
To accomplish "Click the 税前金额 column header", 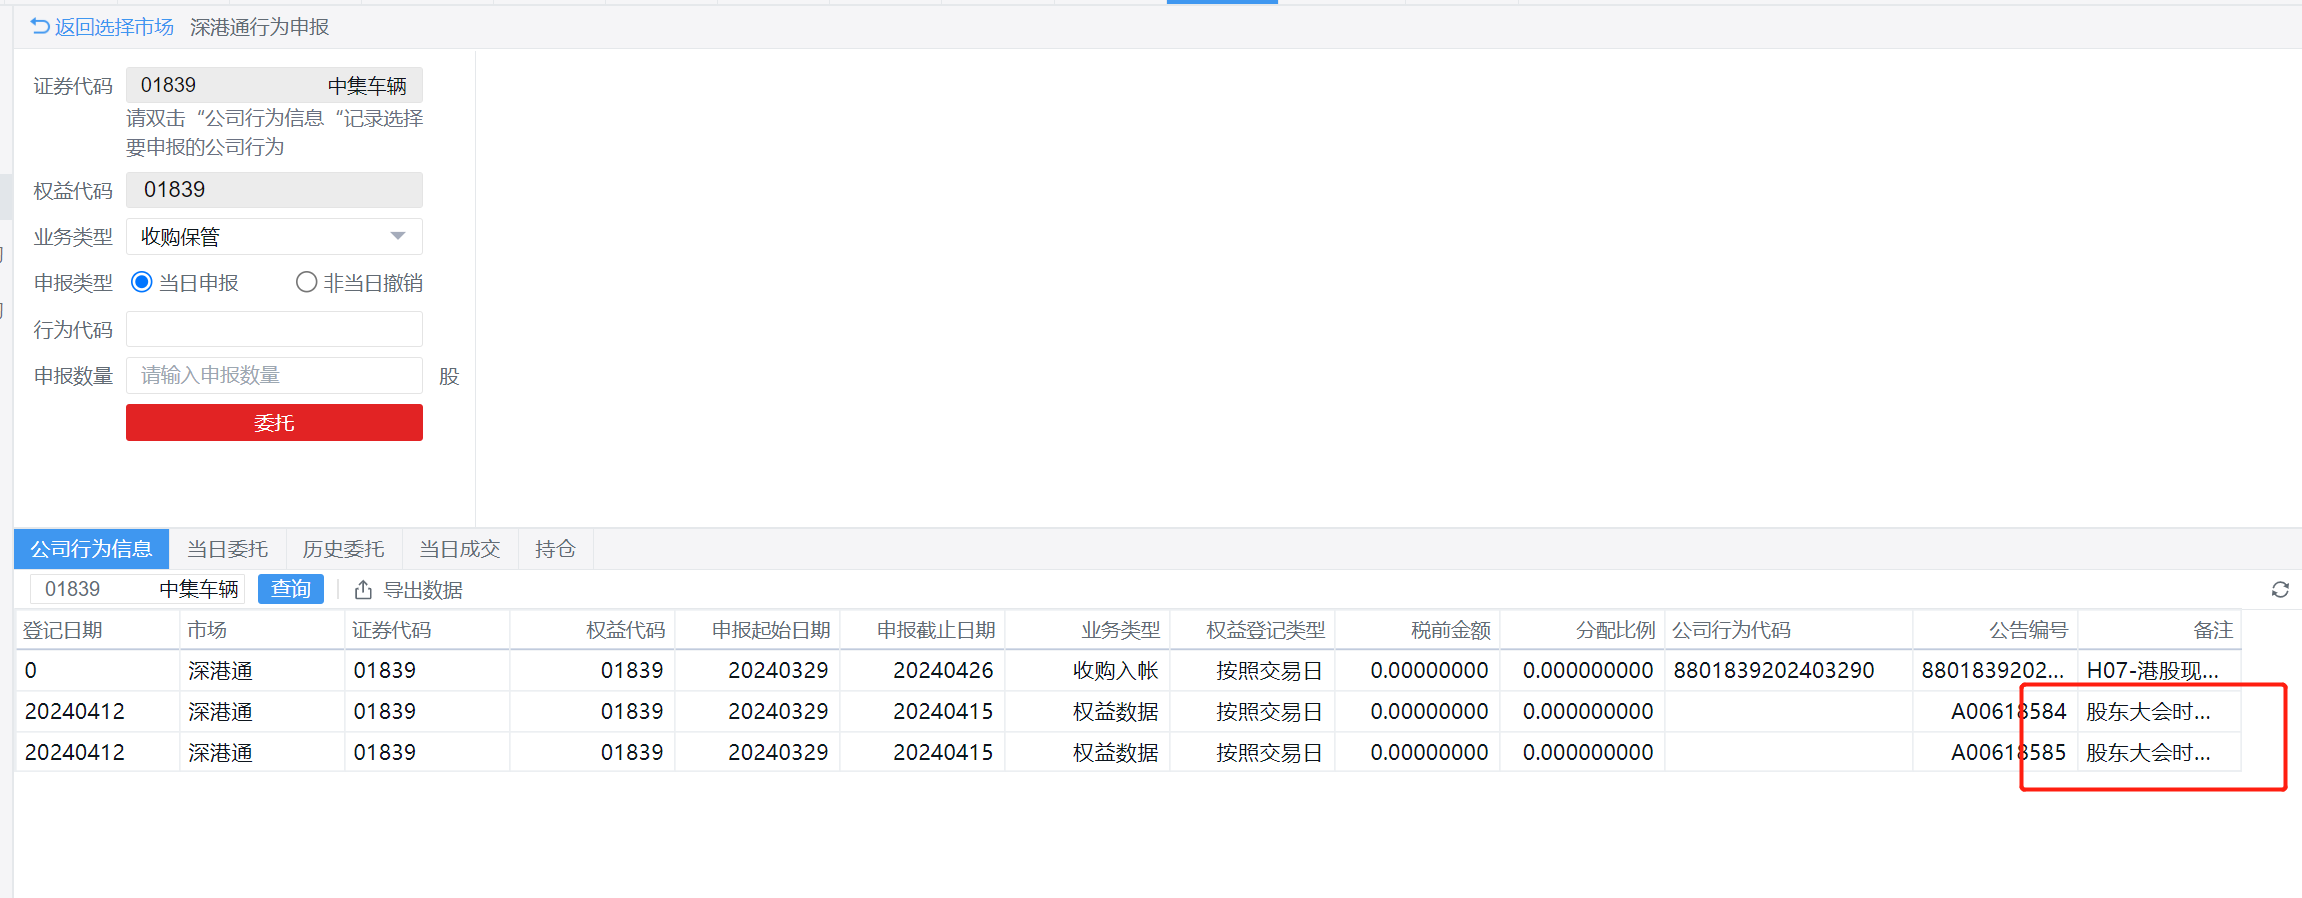I will click(1418, 630).
